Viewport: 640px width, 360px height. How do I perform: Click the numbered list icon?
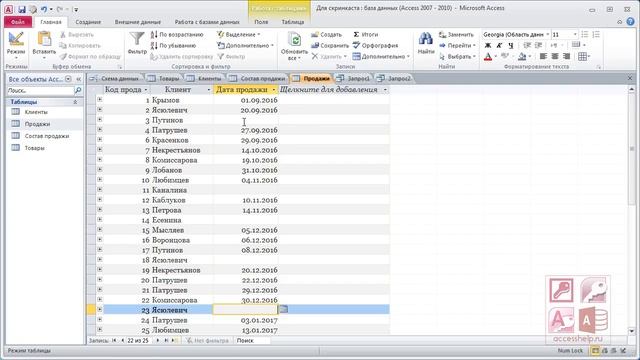coord(596,35)
